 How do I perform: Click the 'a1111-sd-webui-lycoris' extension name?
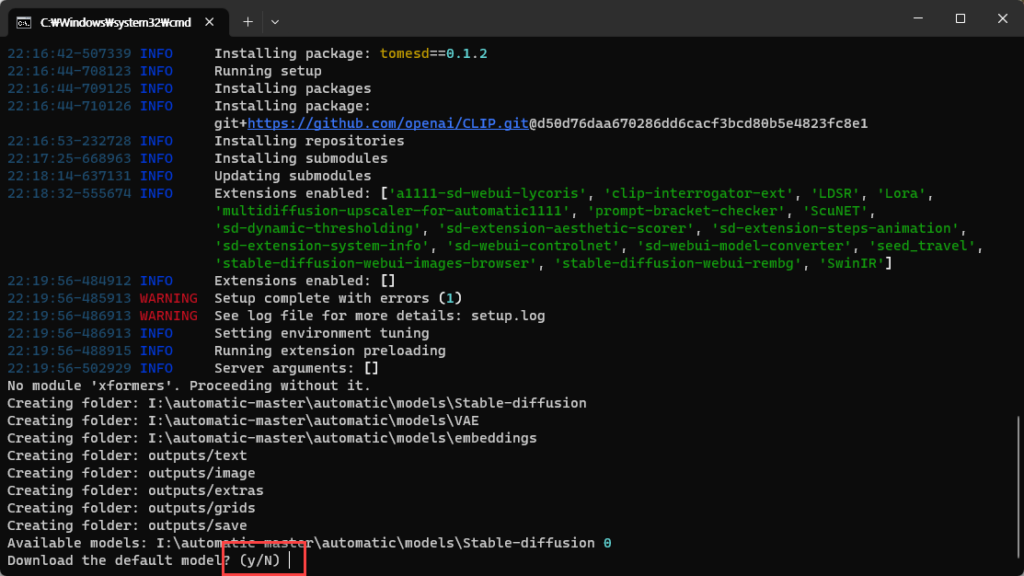point(487,193)
